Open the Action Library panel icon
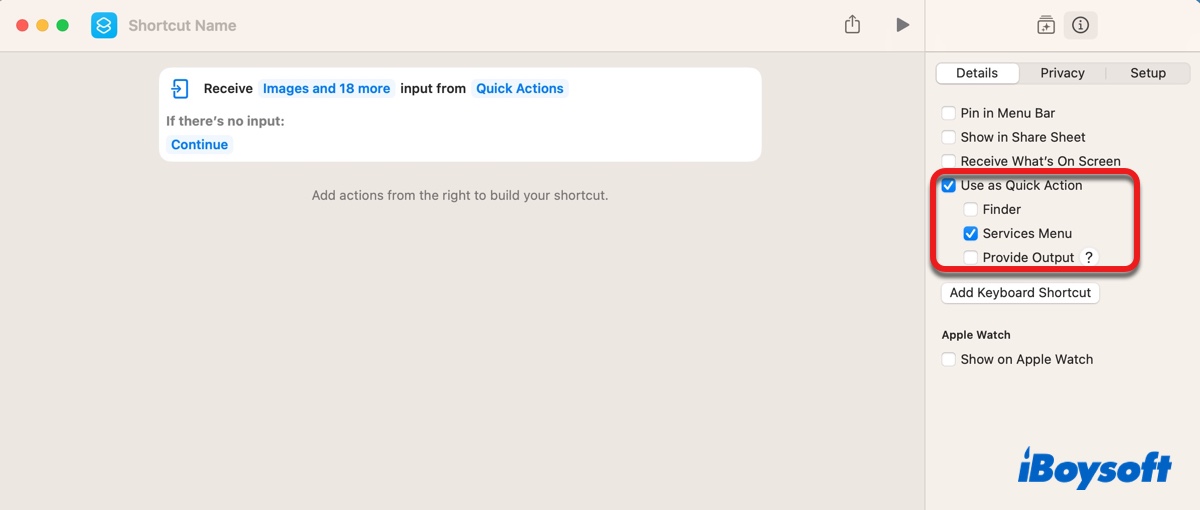 (1045, 26)
